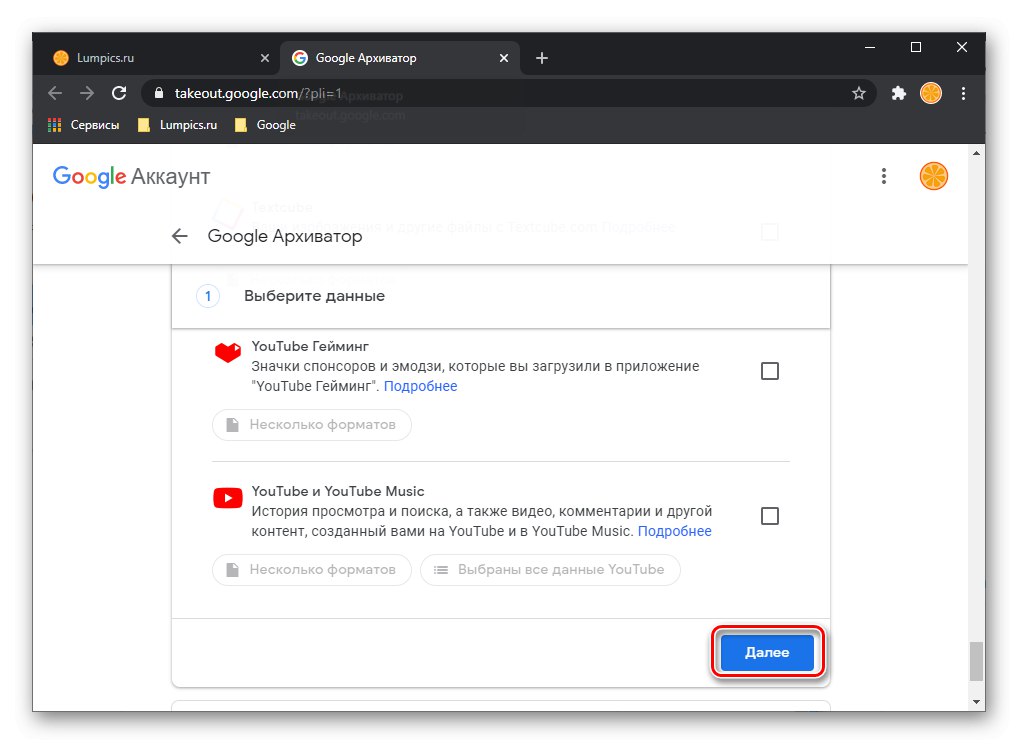Click the page scrollbar thumb
Screen dimensions: 1018x744
[x=976, y=661]
